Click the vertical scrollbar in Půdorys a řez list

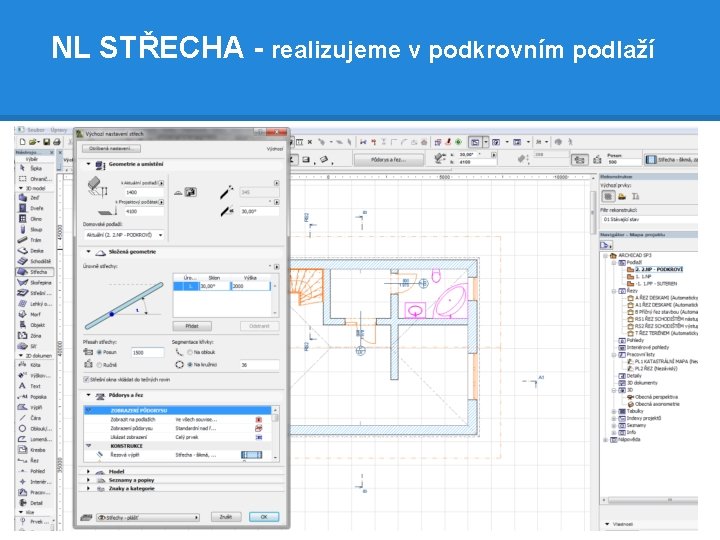pos(276,434)
